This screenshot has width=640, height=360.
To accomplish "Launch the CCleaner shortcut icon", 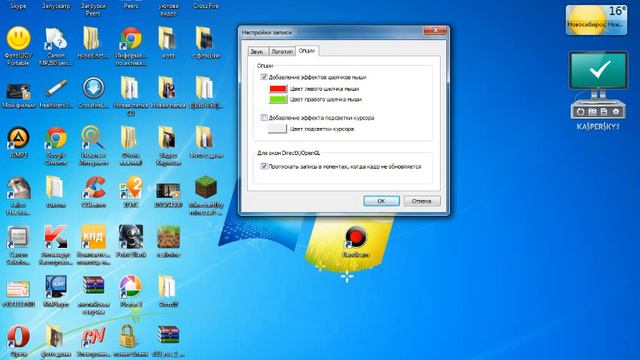I will tap(93, 187).
